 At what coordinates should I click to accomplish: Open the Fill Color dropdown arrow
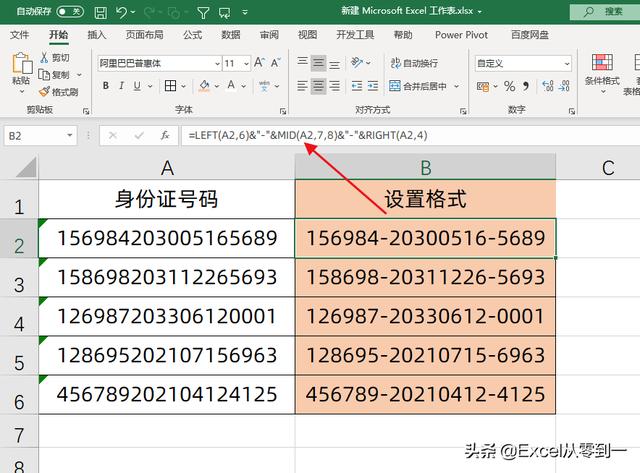pos(217,86)
